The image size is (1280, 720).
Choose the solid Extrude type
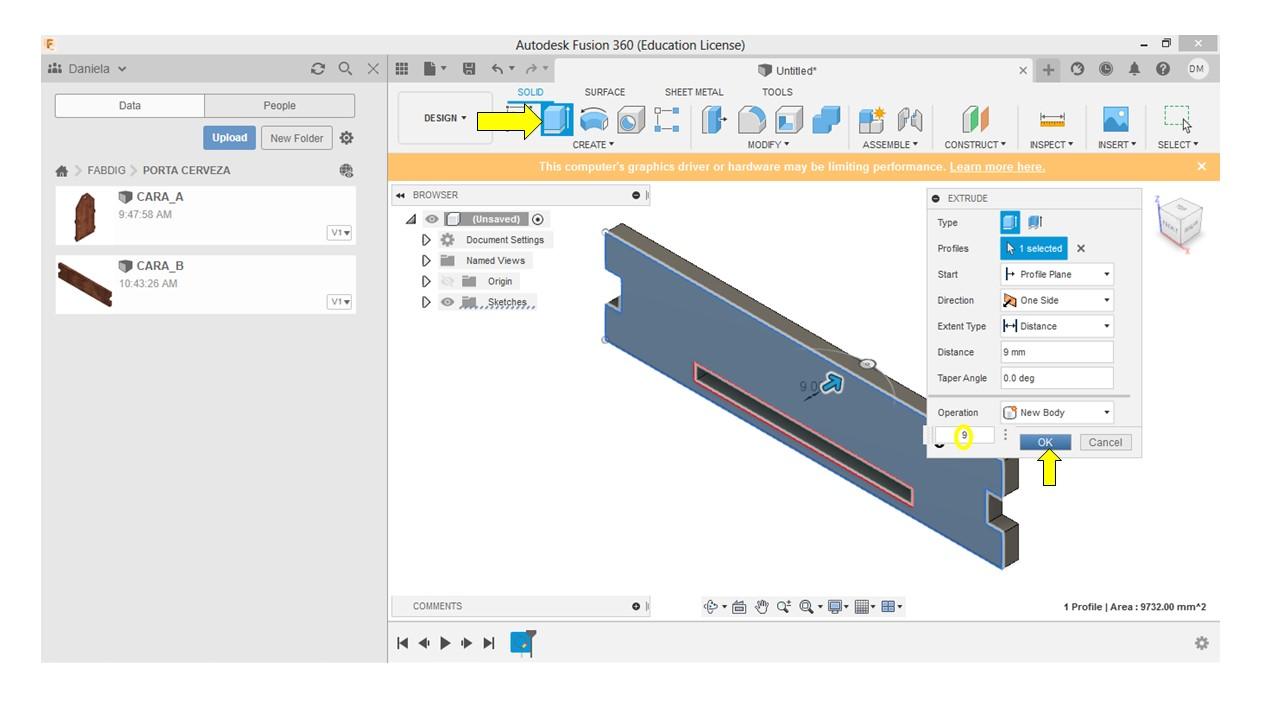pyautogui.click(x=1011, y=222)
